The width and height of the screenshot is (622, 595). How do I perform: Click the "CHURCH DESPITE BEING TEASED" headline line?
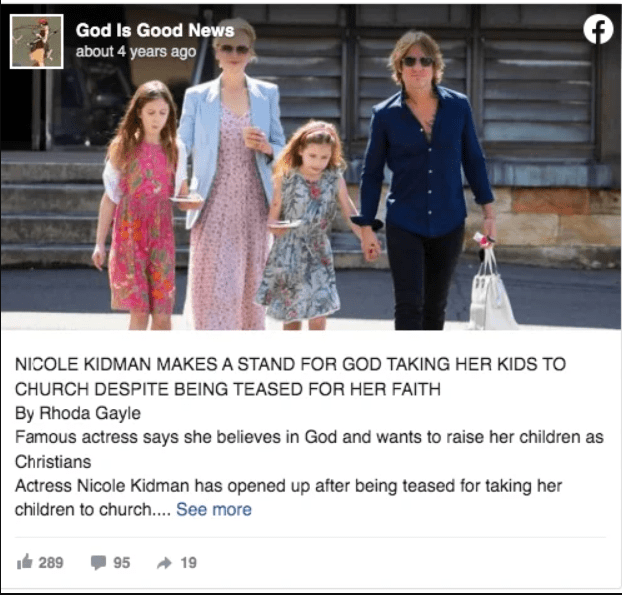(x=228, y=389)
